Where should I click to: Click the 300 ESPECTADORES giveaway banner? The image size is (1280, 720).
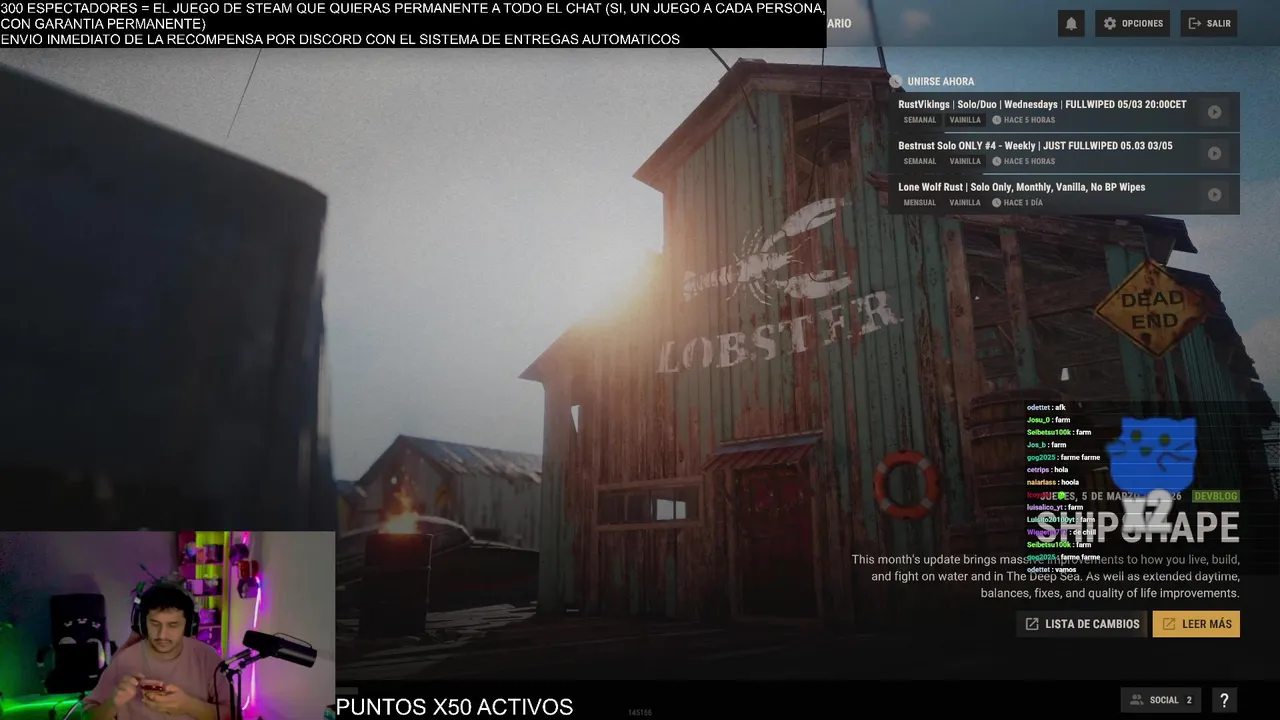(413, 24)
